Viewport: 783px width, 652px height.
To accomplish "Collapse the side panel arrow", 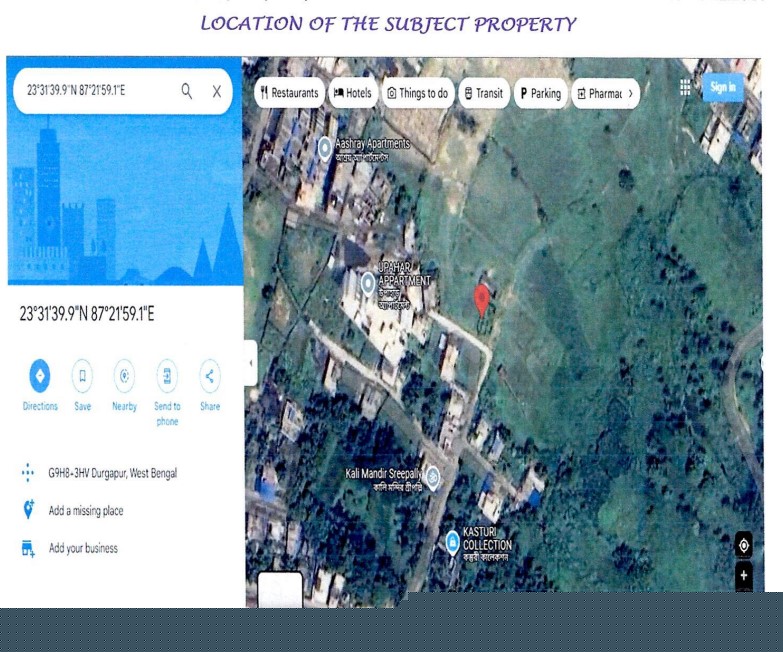I will (x=251, y=363).
